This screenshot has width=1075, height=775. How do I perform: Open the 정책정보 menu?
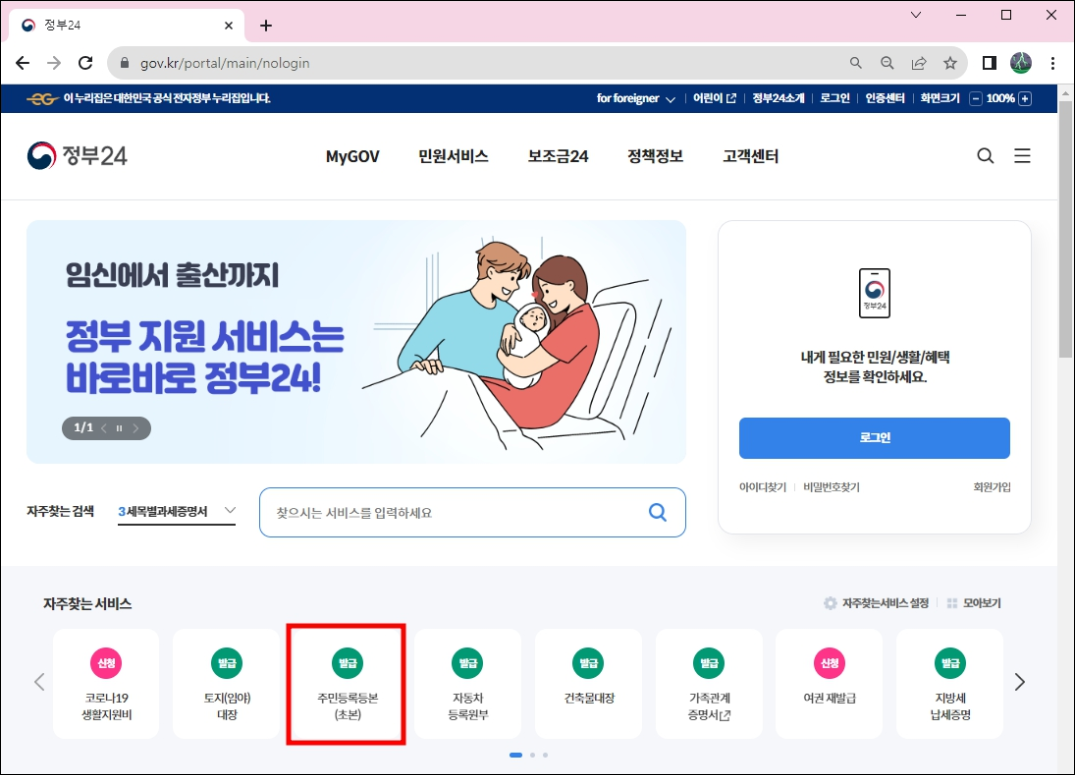tap(655, 156)
